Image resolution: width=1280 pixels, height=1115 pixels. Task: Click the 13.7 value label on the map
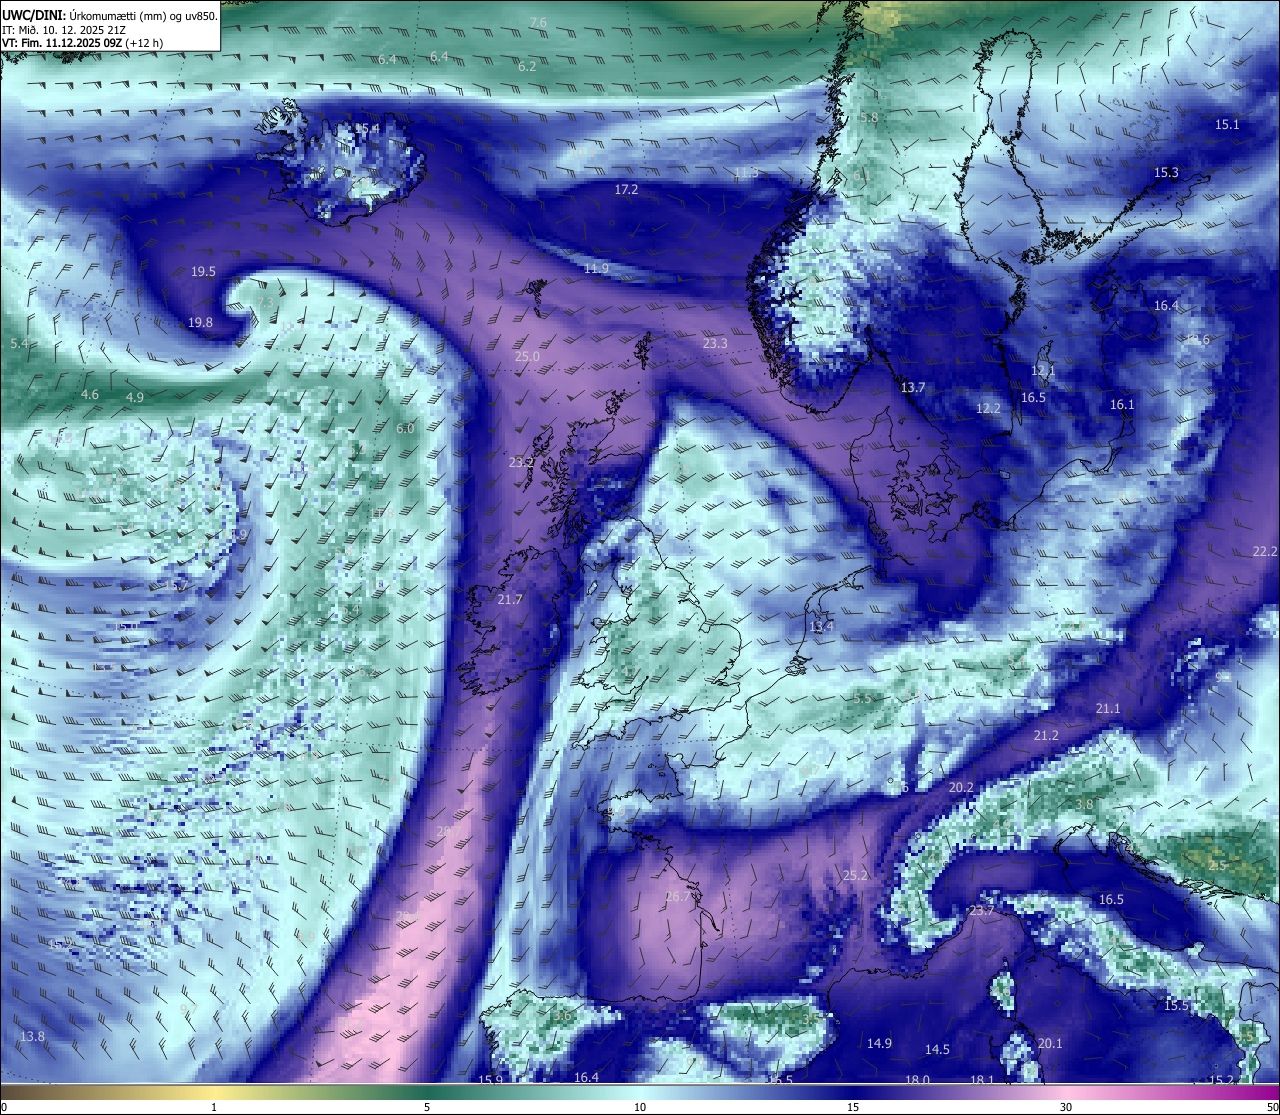pyautogui.click(x=913, y=388)
